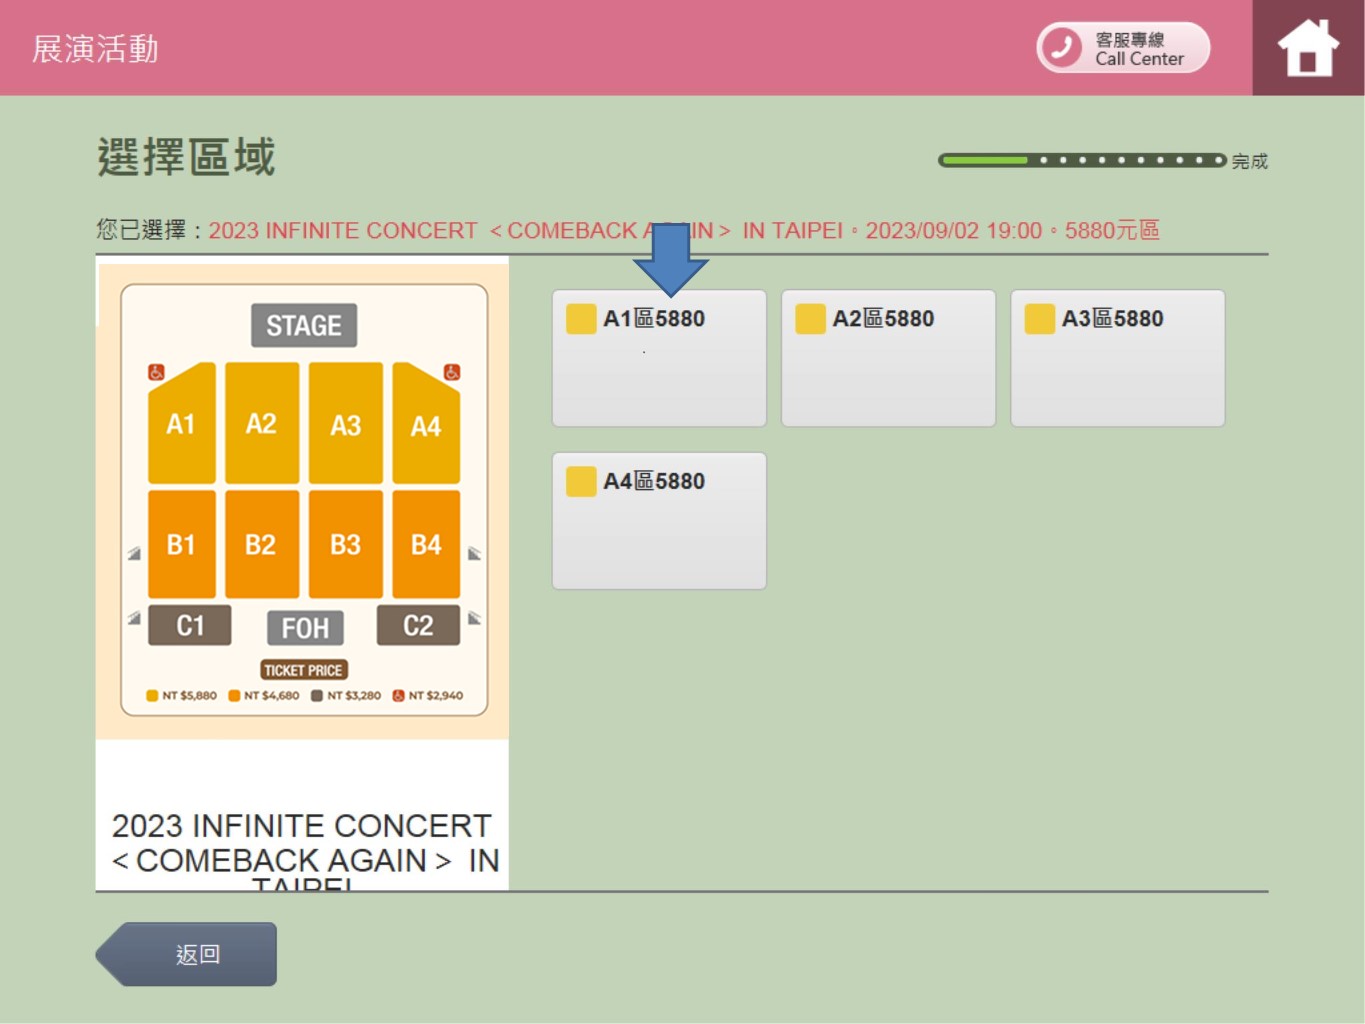Click the 展演活動 header title

coord(95,49)
